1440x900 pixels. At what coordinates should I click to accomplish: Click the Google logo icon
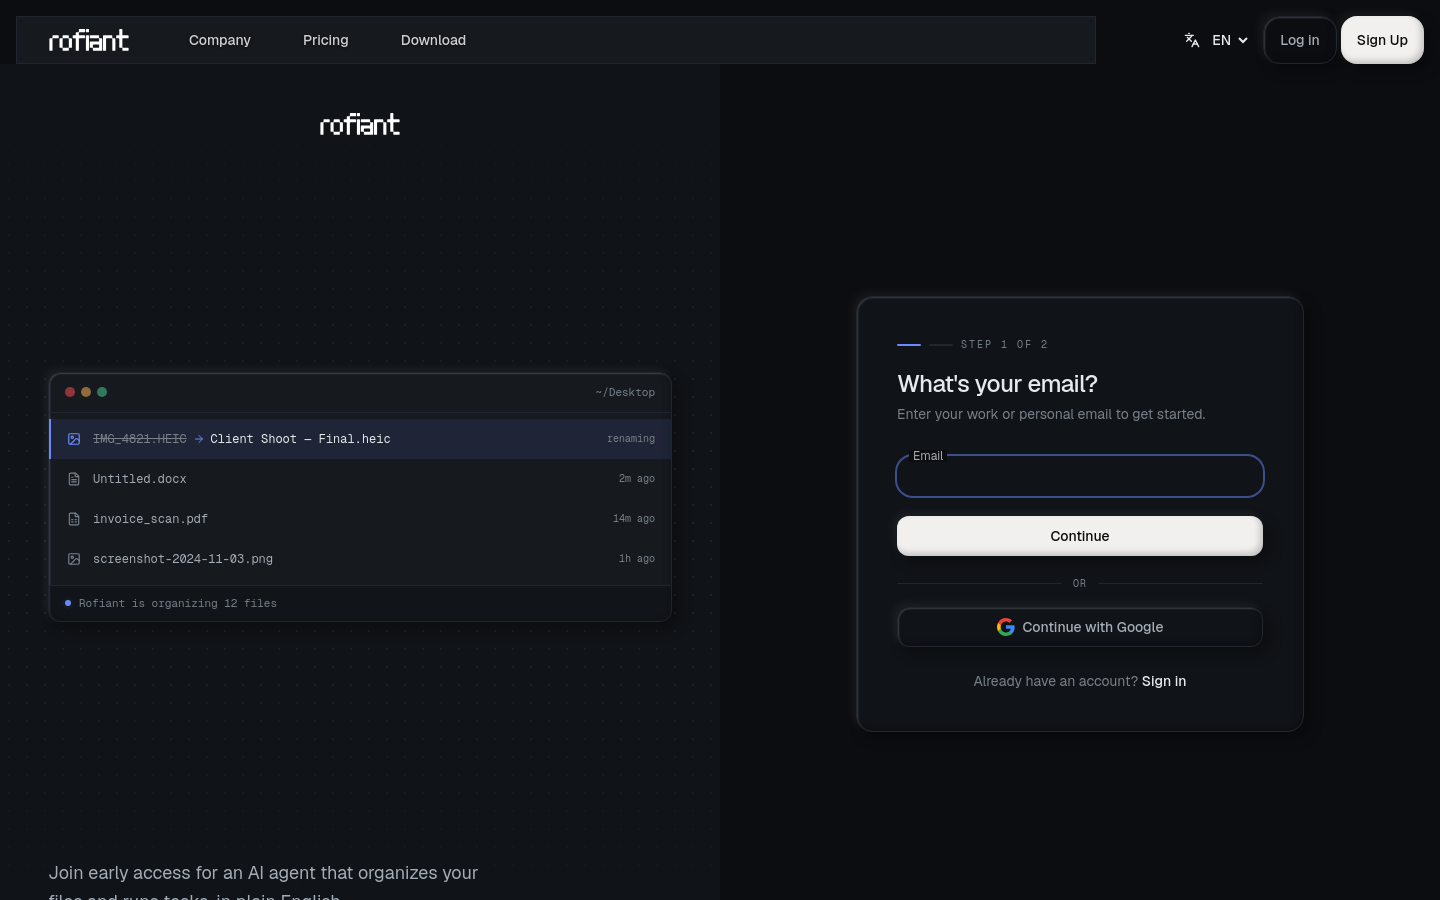[x=1006, y=627]
